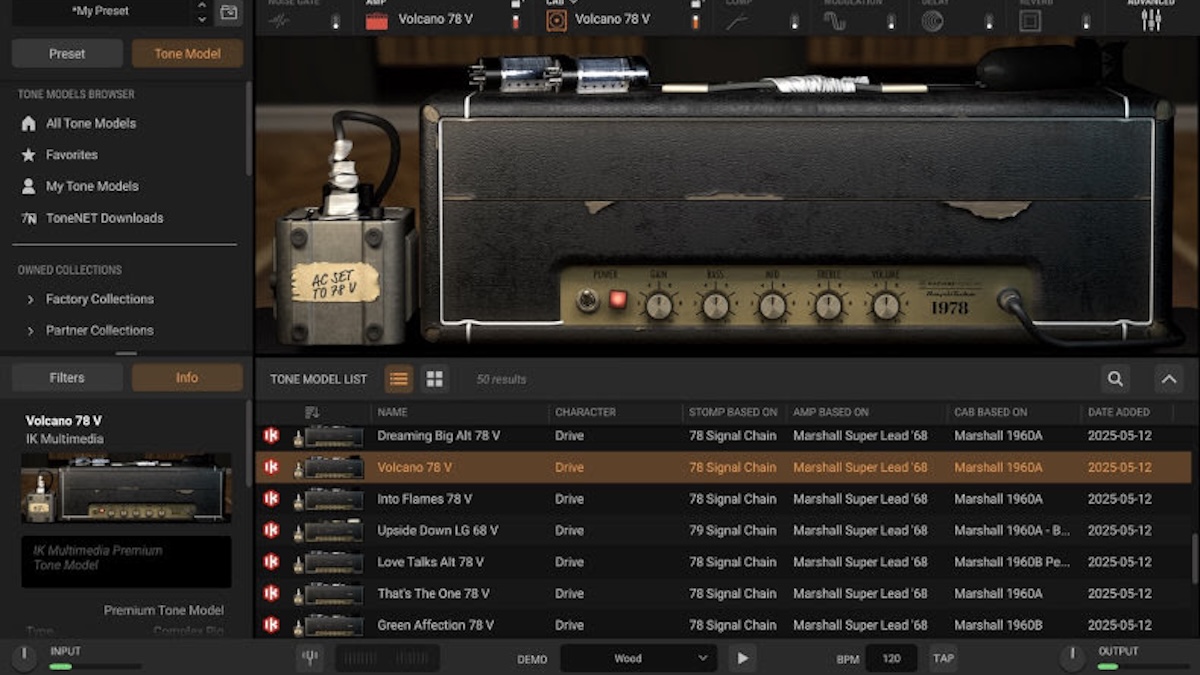Click the Modulation waveform icon
The height and width of the screenshot is (675, 1200).
834,21
